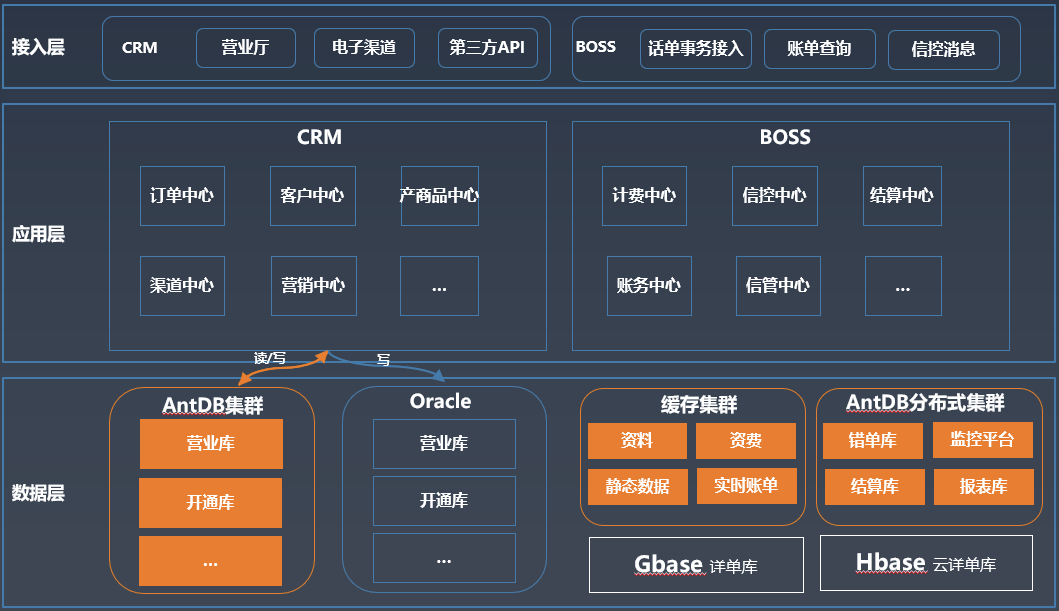Click the 账单查询 box
This screenshot has width=1059, height=611.
[819, 49]
